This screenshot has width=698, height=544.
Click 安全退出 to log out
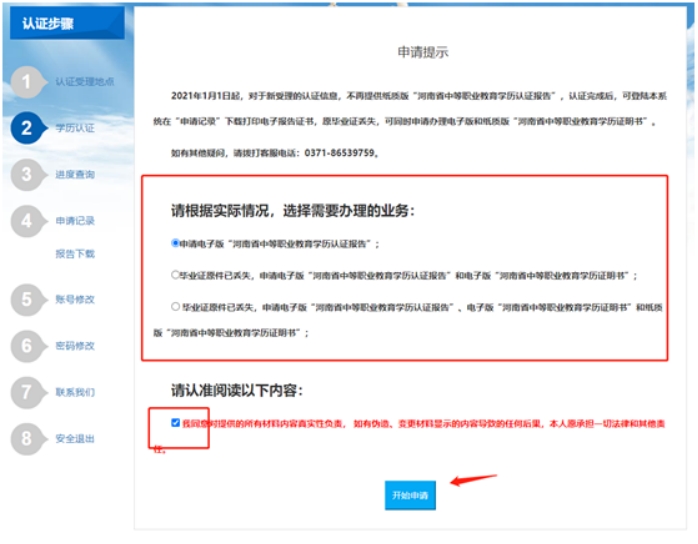75,439
